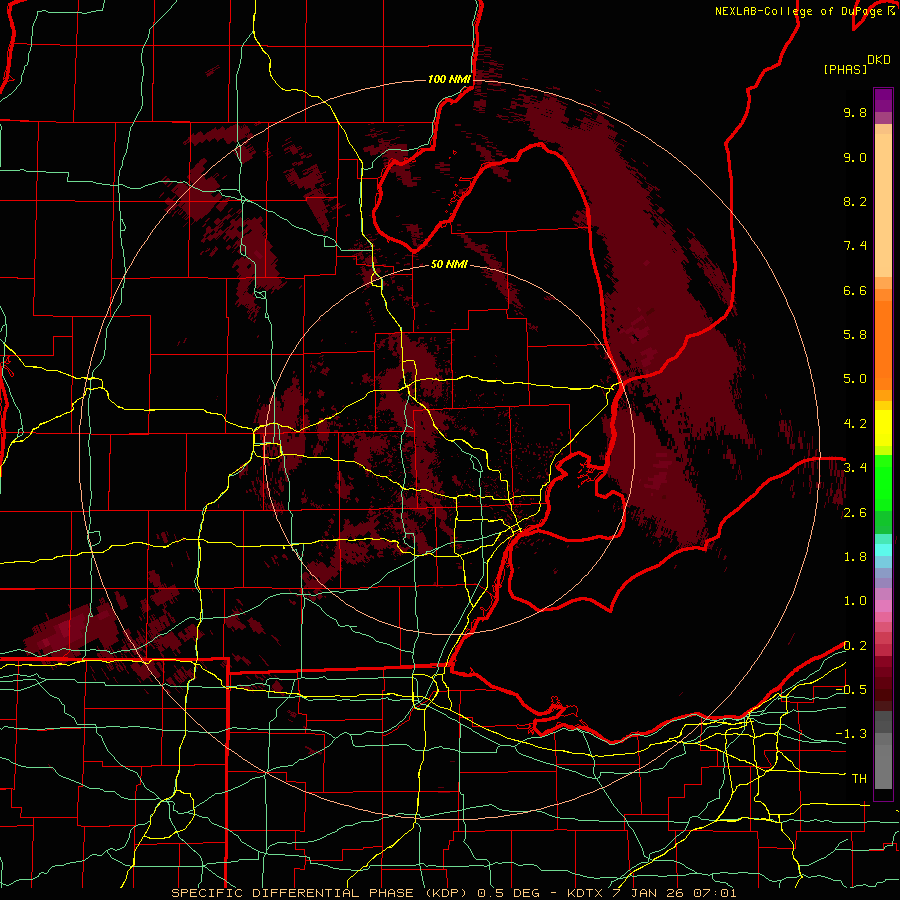
Task: Click the 7 JAN 26 date text
Action: coord(648,893)
